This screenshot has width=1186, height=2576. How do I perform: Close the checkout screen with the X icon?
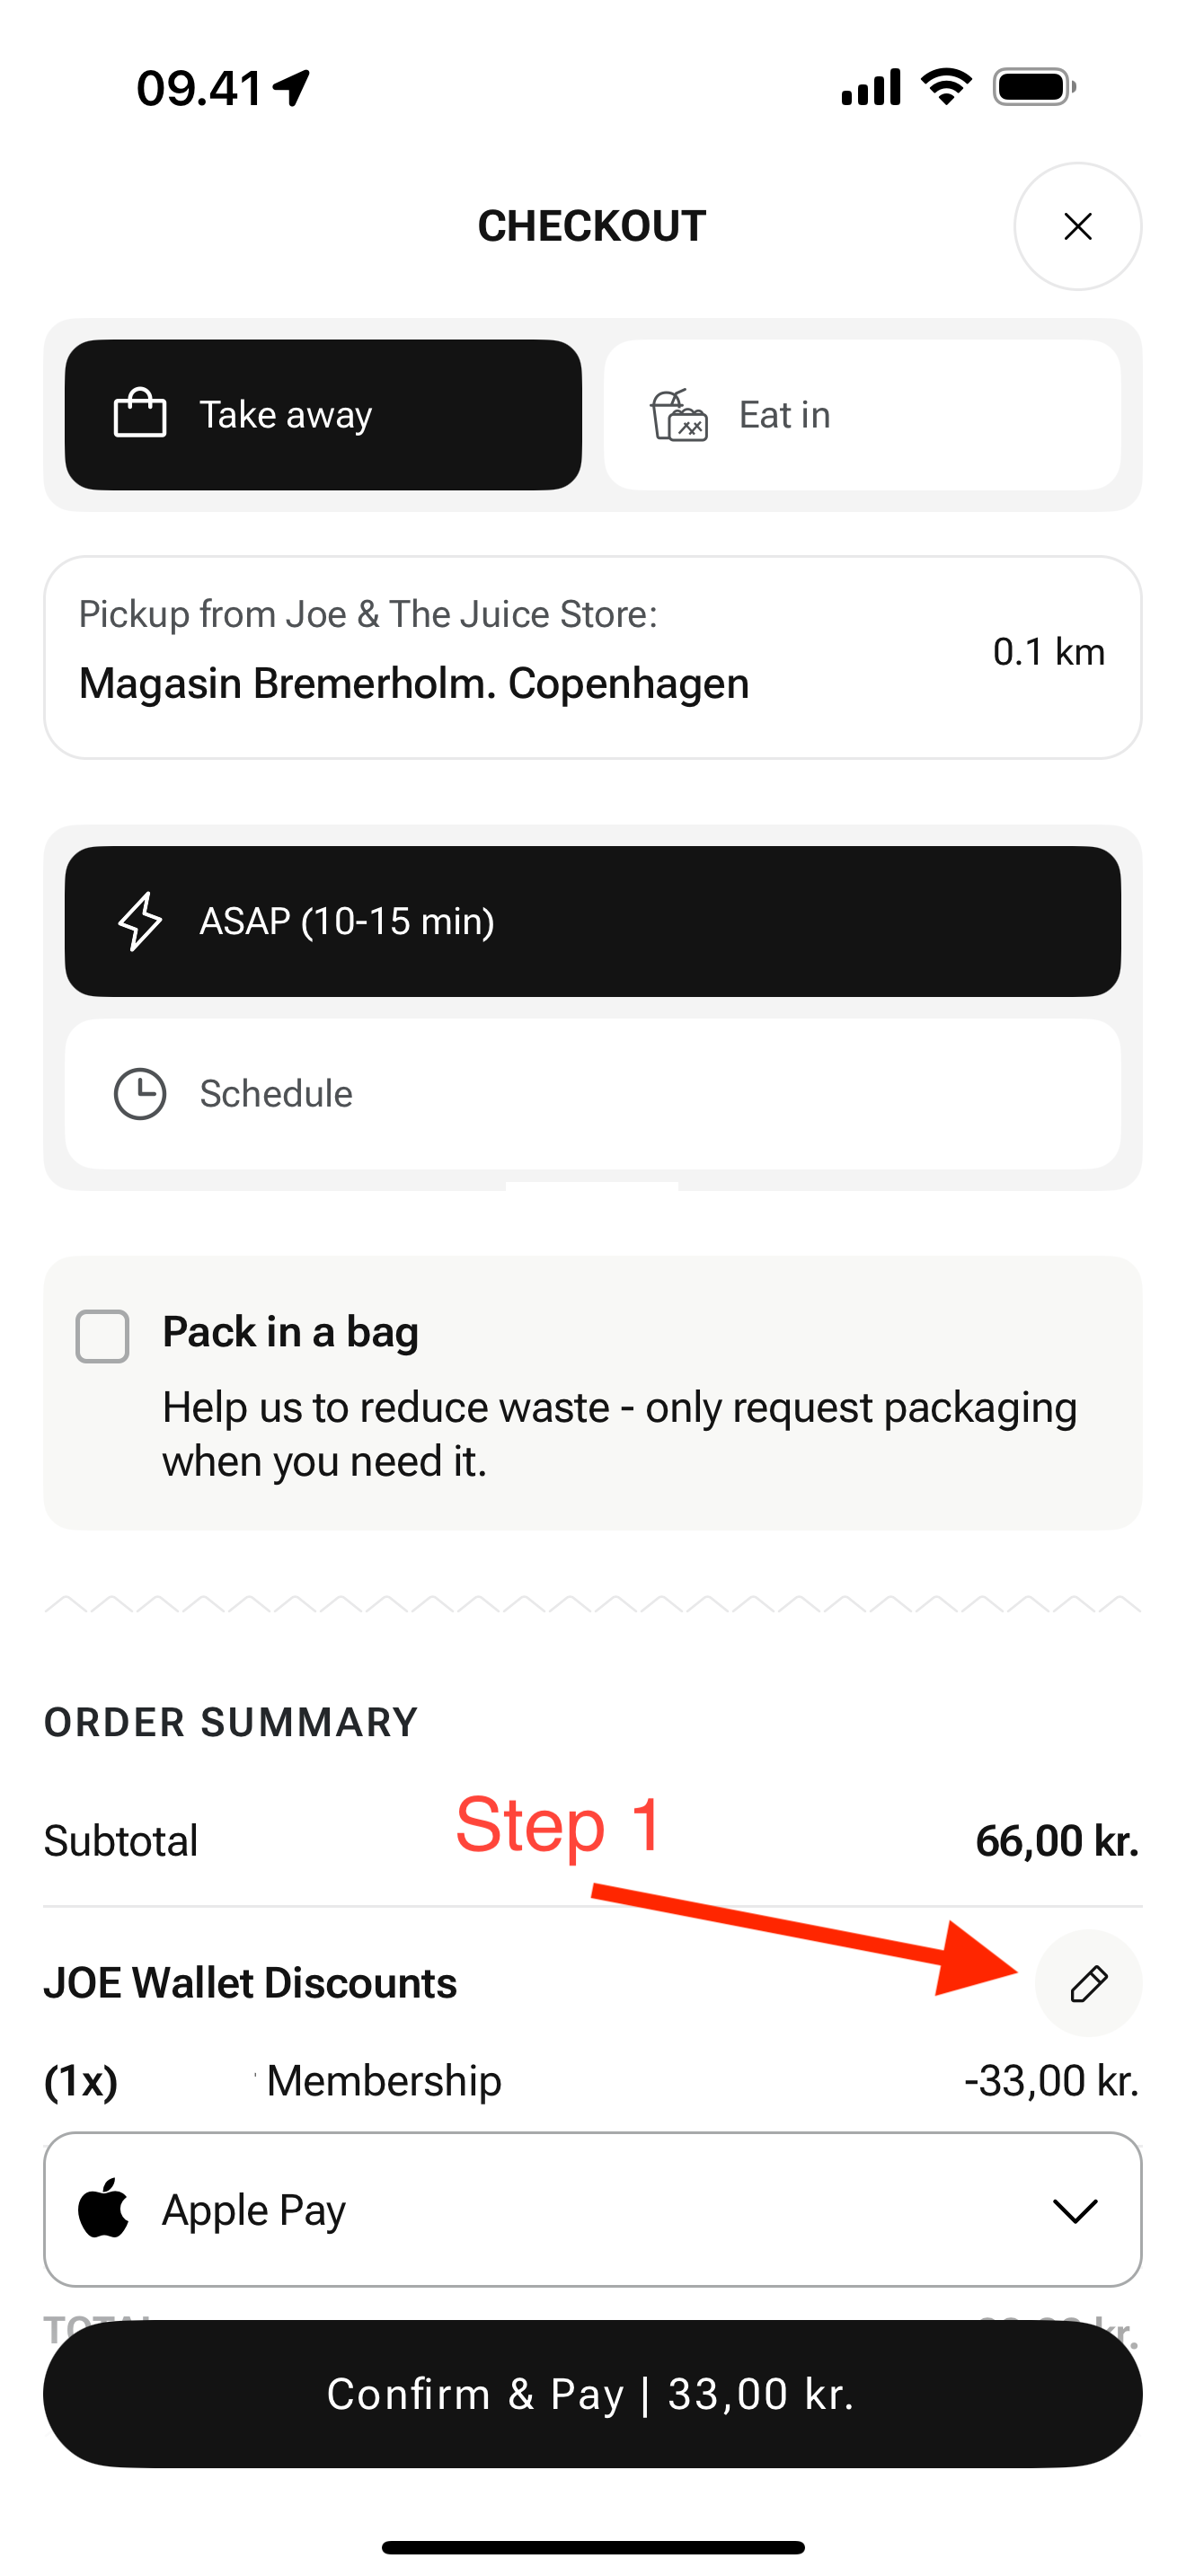pos(1077,227)
